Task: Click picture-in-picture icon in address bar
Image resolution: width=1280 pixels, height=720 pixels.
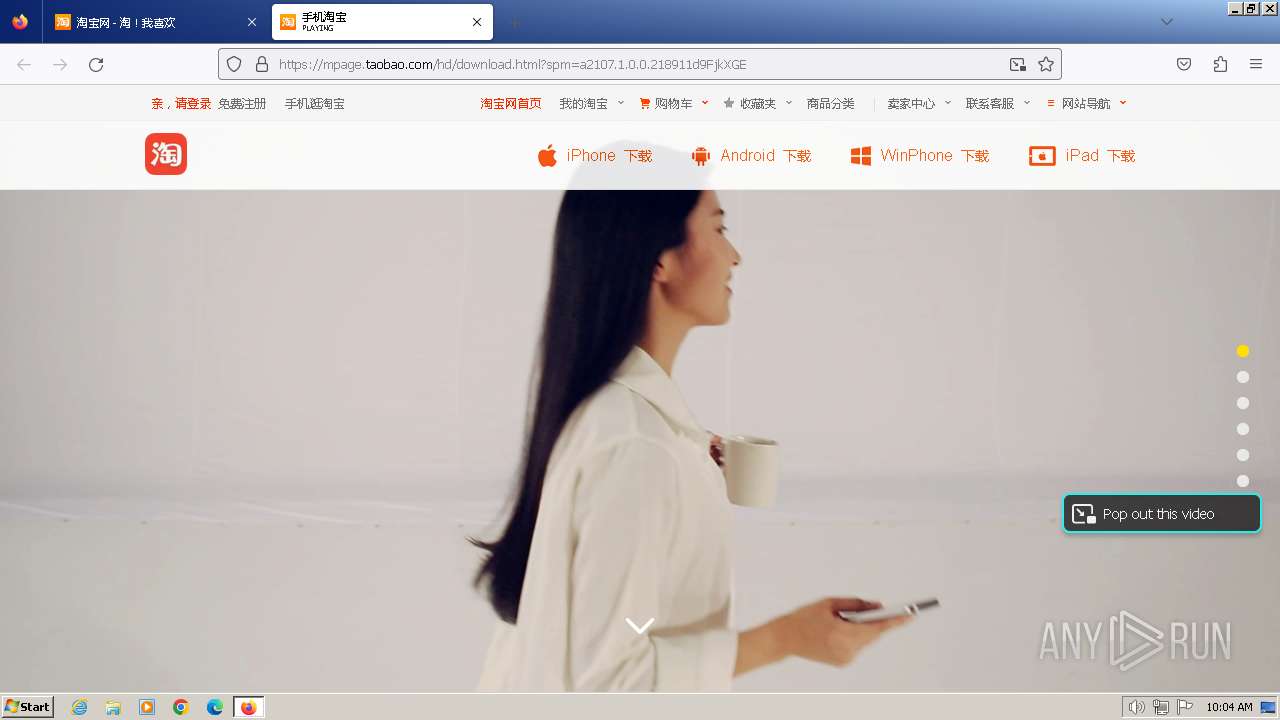Action: tap(1018, 65)
